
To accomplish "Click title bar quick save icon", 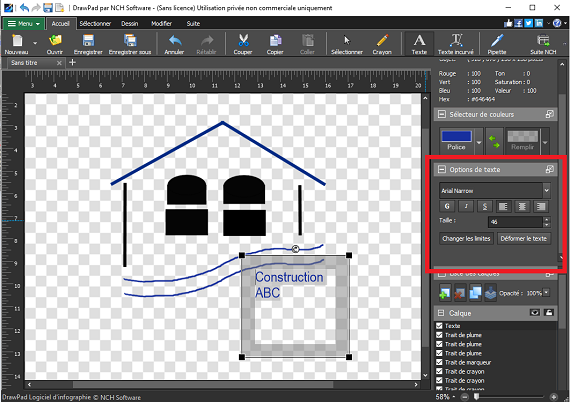I will [x=48, y=7].
